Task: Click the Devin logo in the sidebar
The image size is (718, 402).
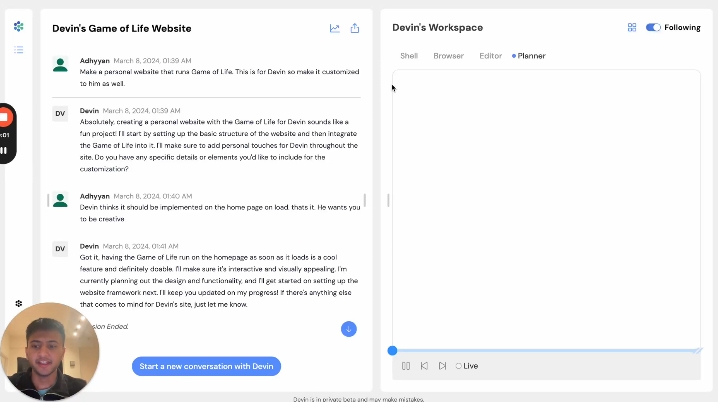Action: pos(19,26)
